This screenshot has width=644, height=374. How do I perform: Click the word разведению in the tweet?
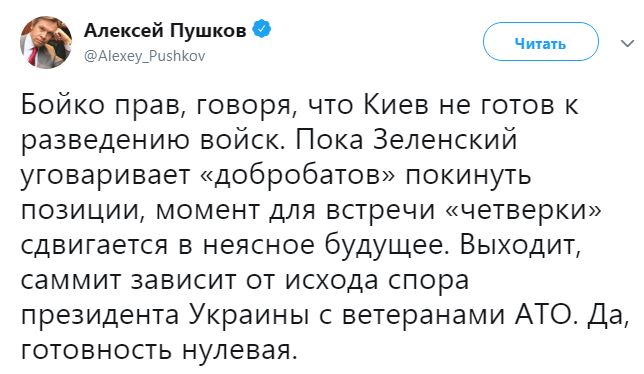(x=106, y=140)
